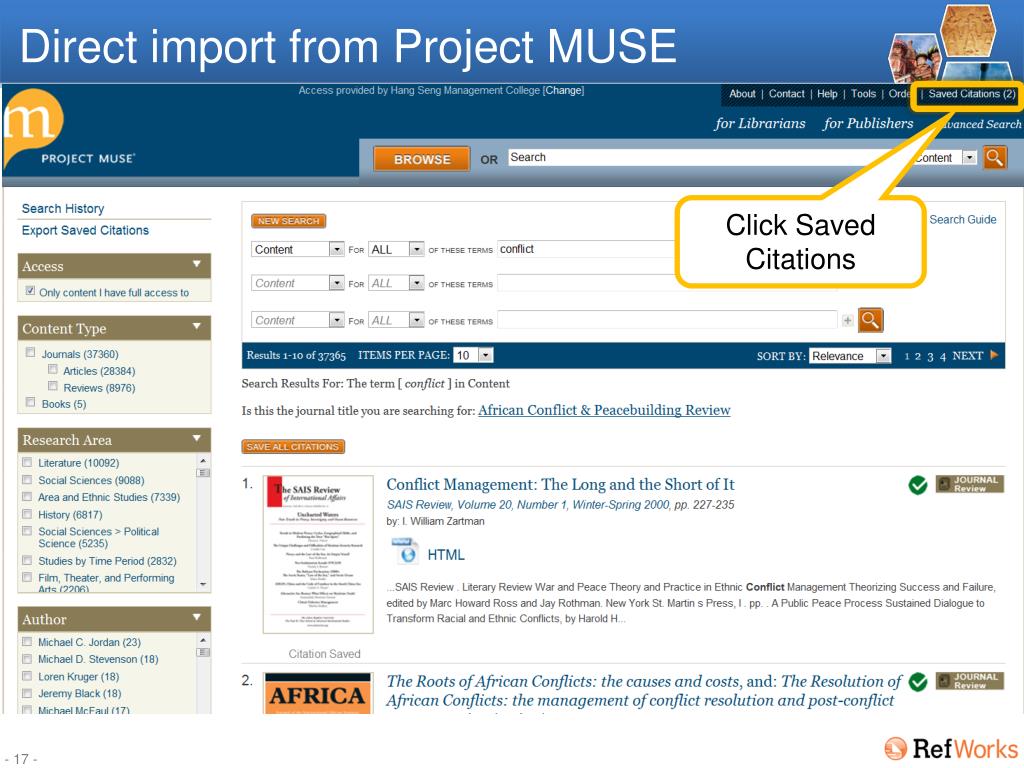Click Change institution link
Viewport: 1024px width, 768px height.
tap(564, 90)
